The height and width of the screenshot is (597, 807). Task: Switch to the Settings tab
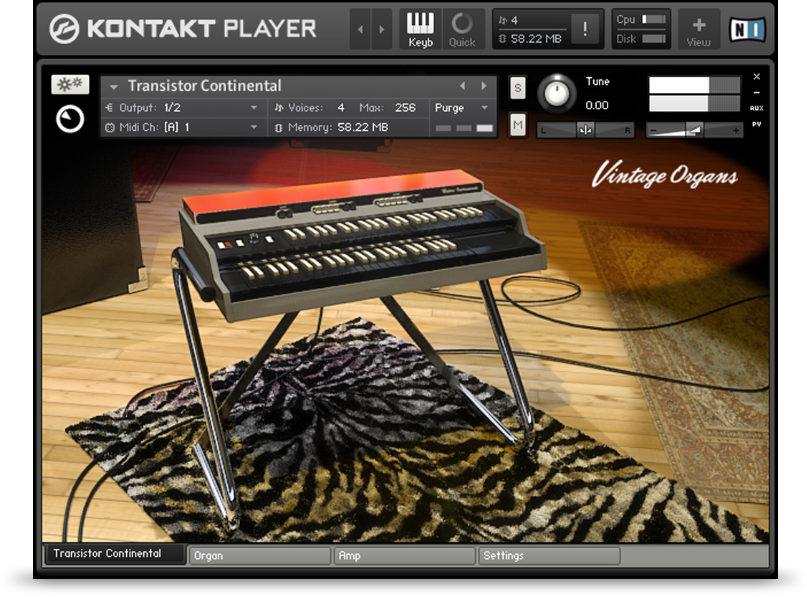pos(550,556)
